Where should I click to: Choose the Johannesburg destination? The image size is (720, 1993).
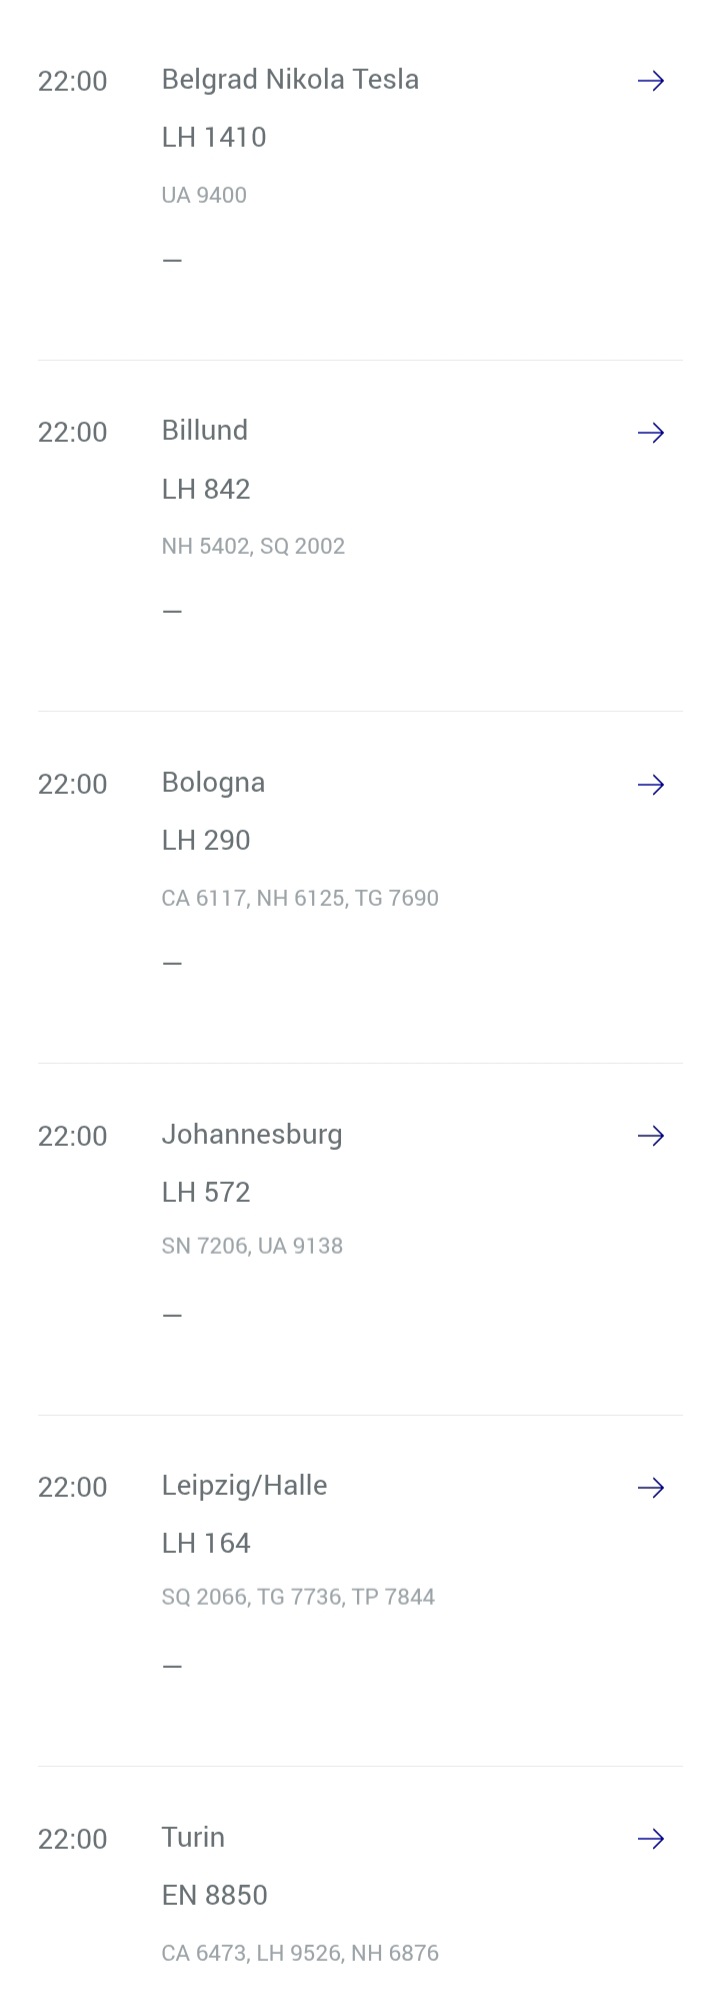[252, 1134]
